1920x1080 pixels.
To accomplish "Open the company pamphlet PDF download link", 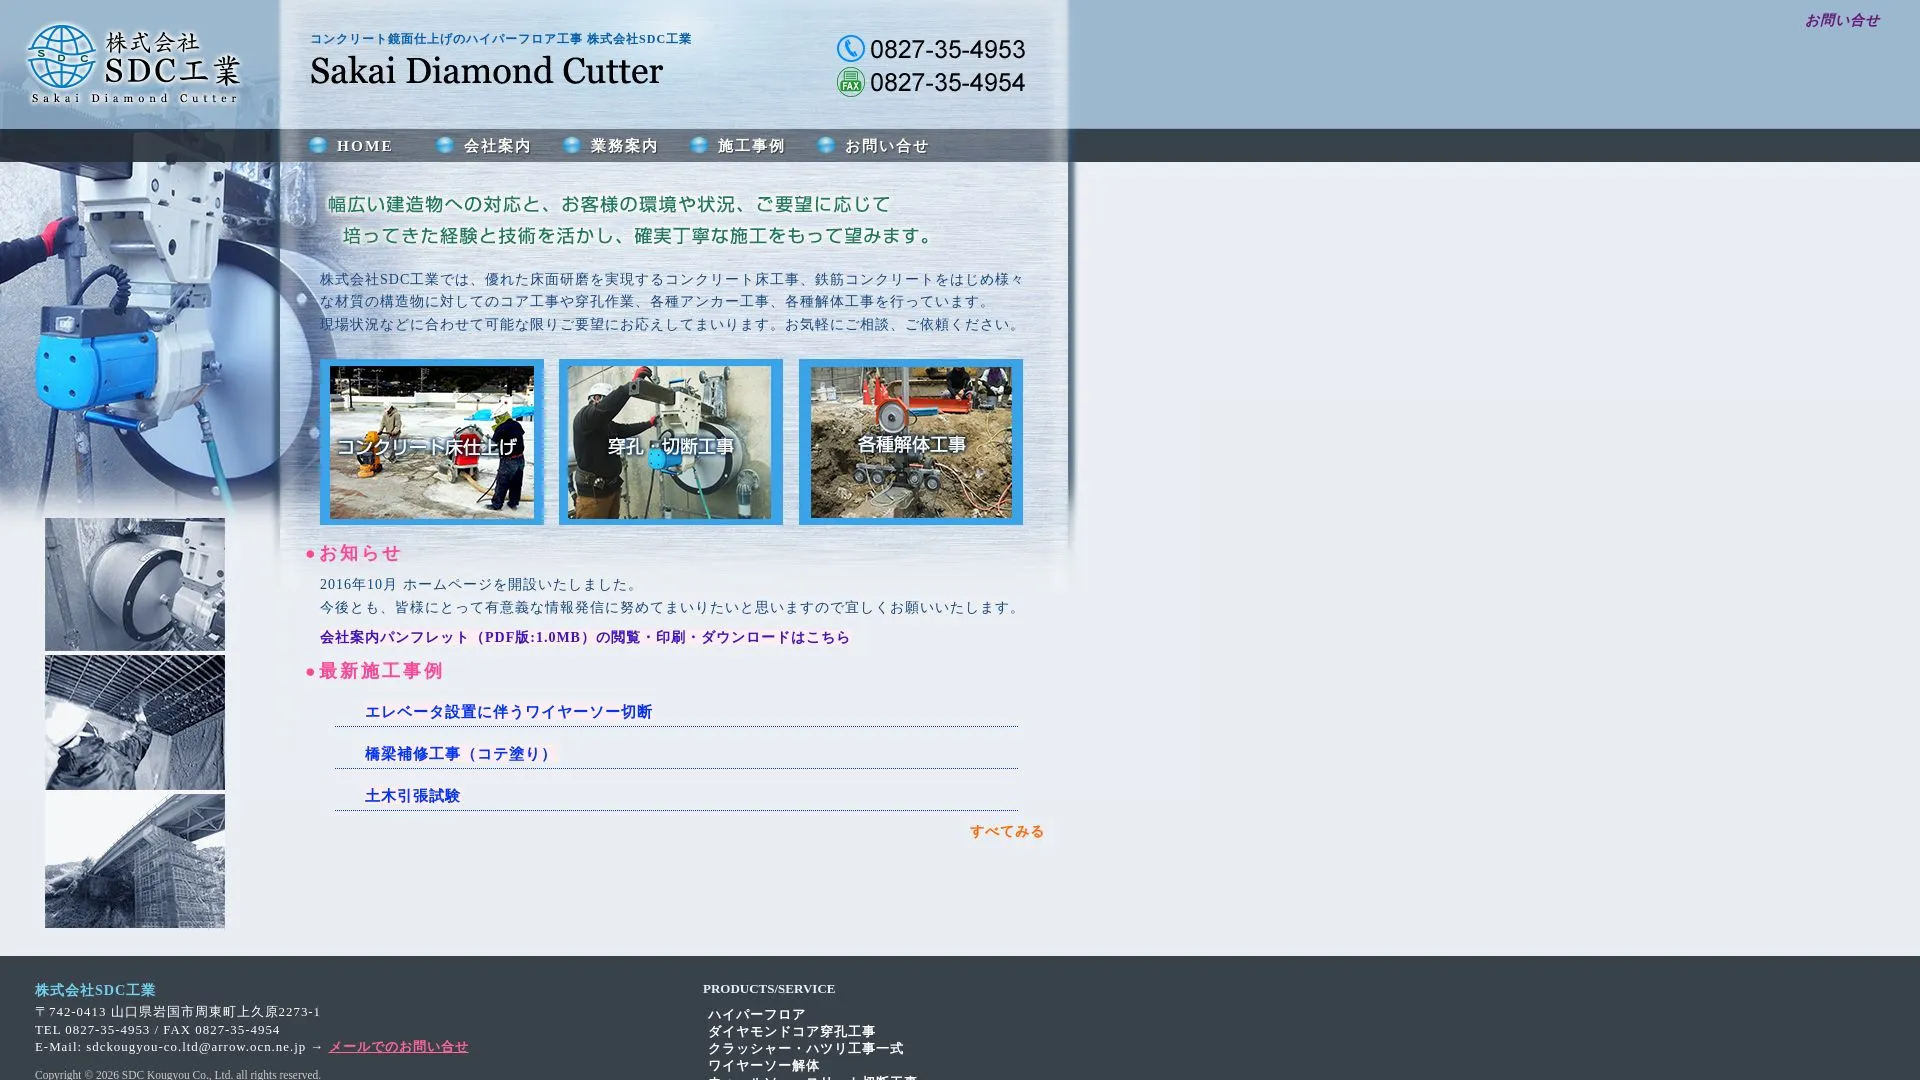I will pos(585,637).
